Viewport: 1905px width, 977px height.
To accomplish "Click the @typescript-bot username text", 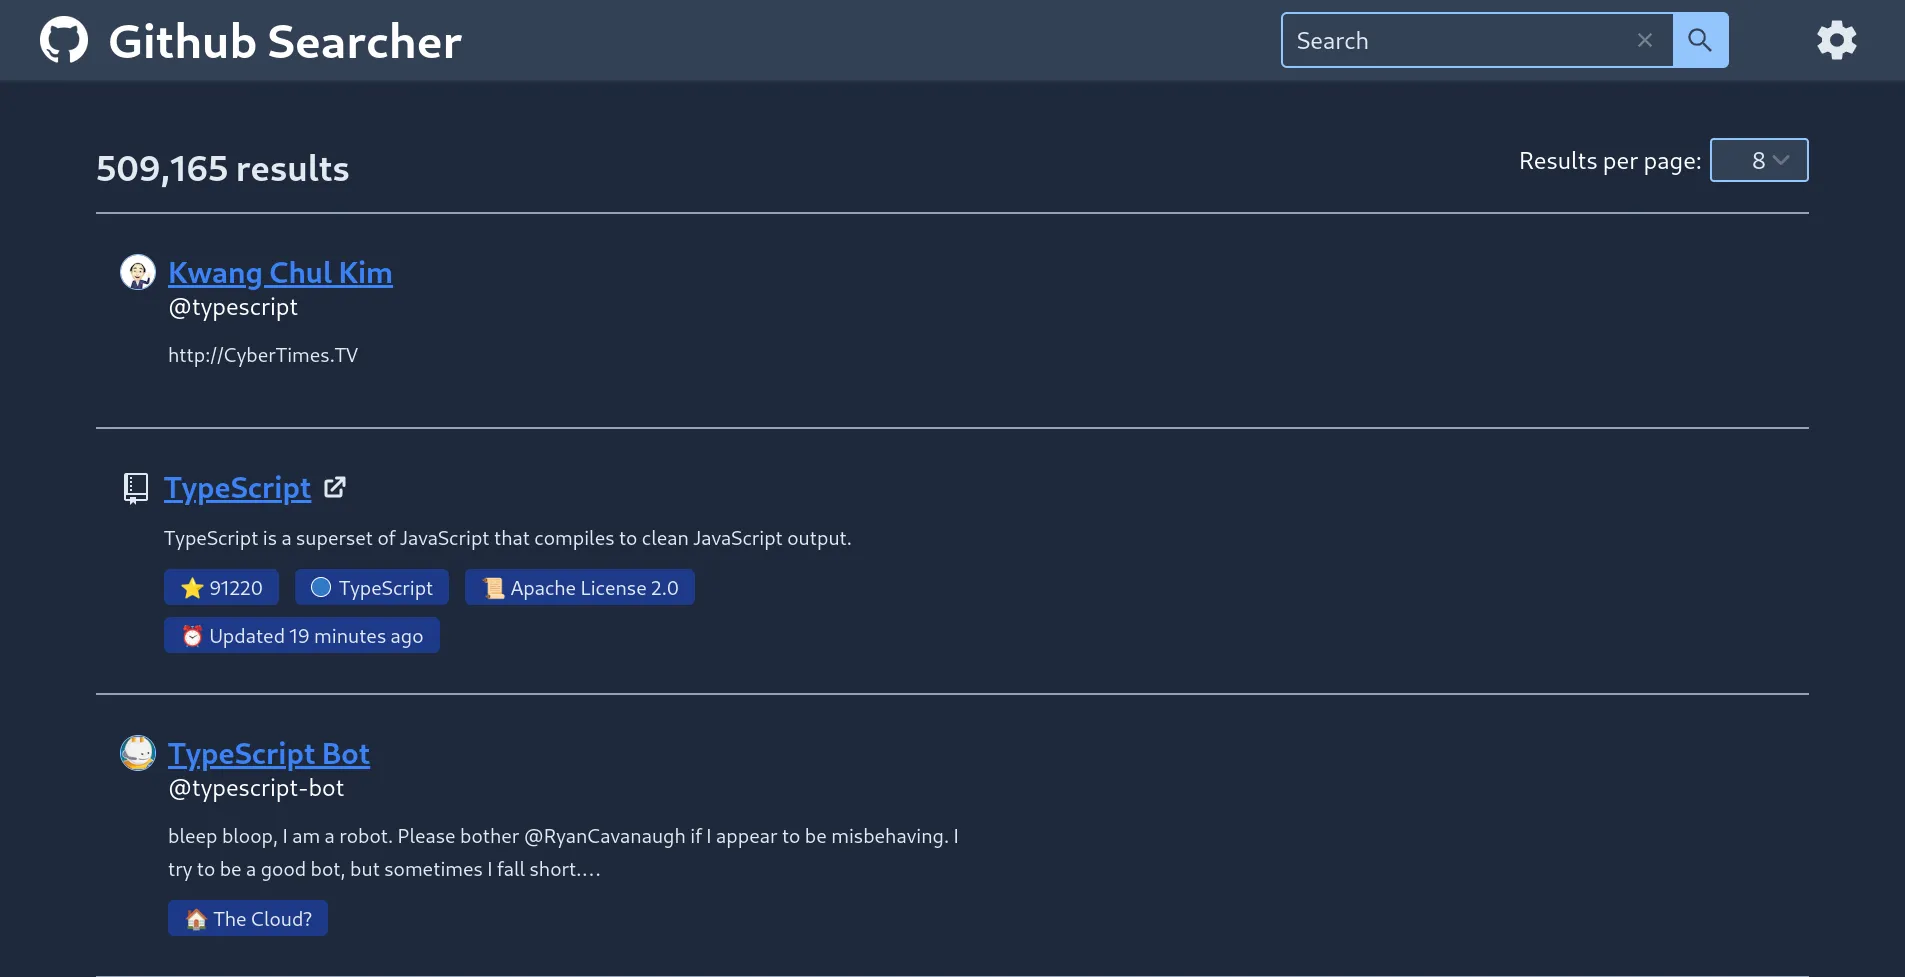I will pos(256,788).
